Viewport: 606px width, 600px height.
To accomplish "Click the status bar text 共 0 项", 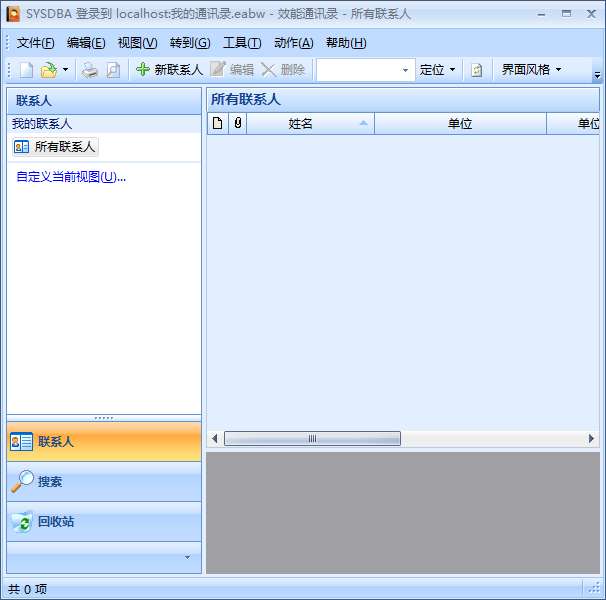I will (x=27, y=590).
